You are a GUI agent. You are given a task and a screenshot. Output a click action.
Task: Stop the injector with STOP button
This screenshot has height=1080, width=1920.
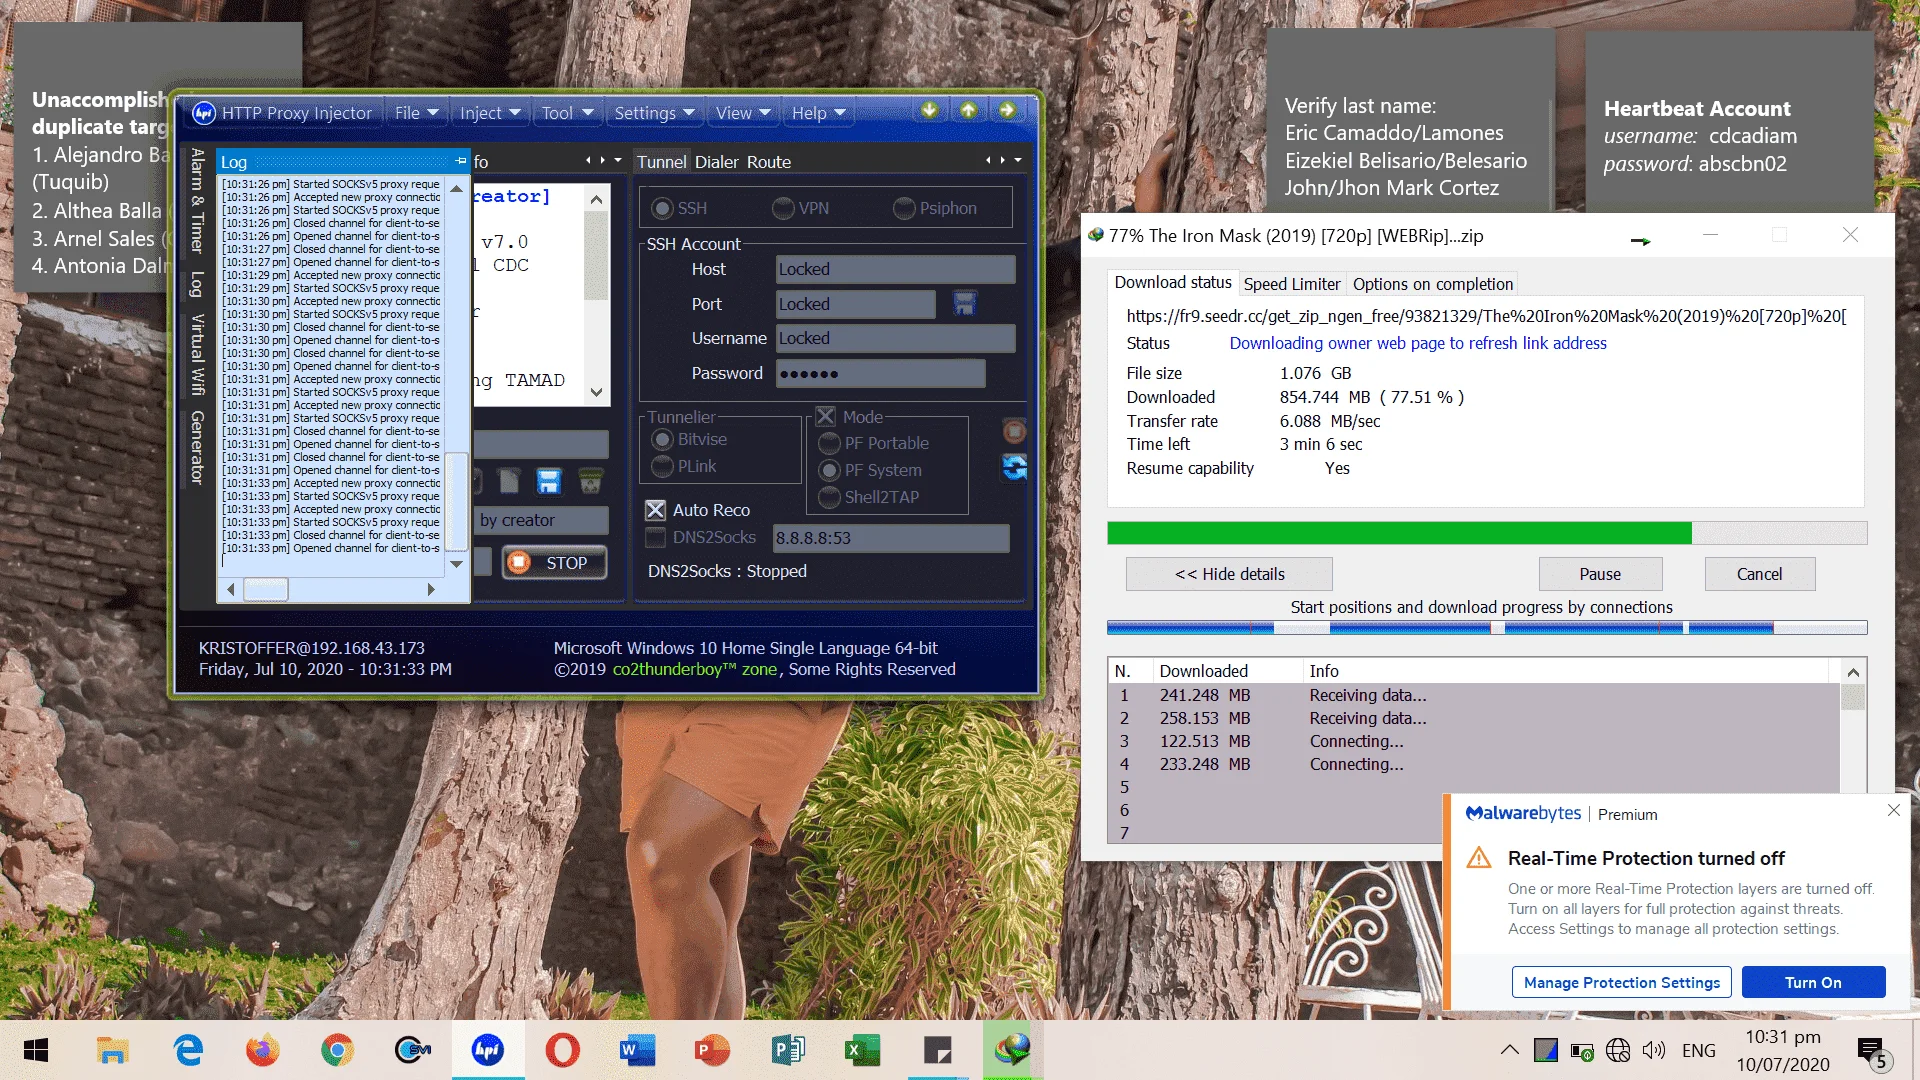[554, 563]
